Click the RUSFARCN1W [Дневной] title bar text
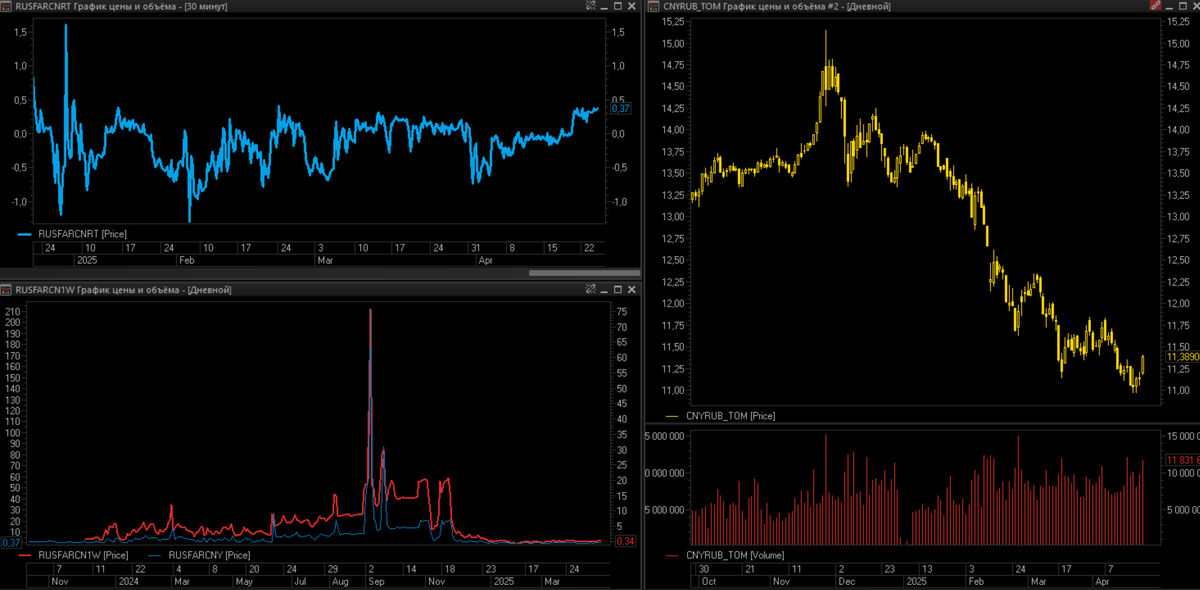The image size is (1200, 590). (x=124, y=290)
